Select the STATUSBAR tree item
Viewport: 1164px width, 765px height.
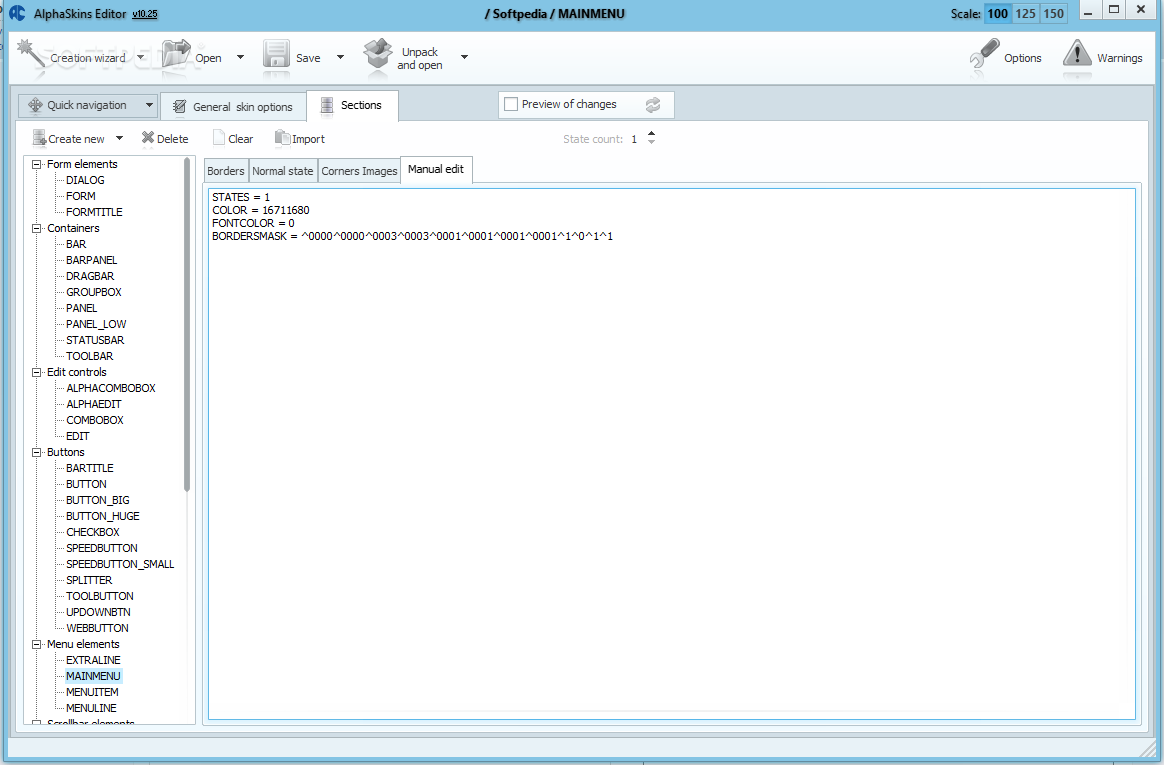[95, 340]
